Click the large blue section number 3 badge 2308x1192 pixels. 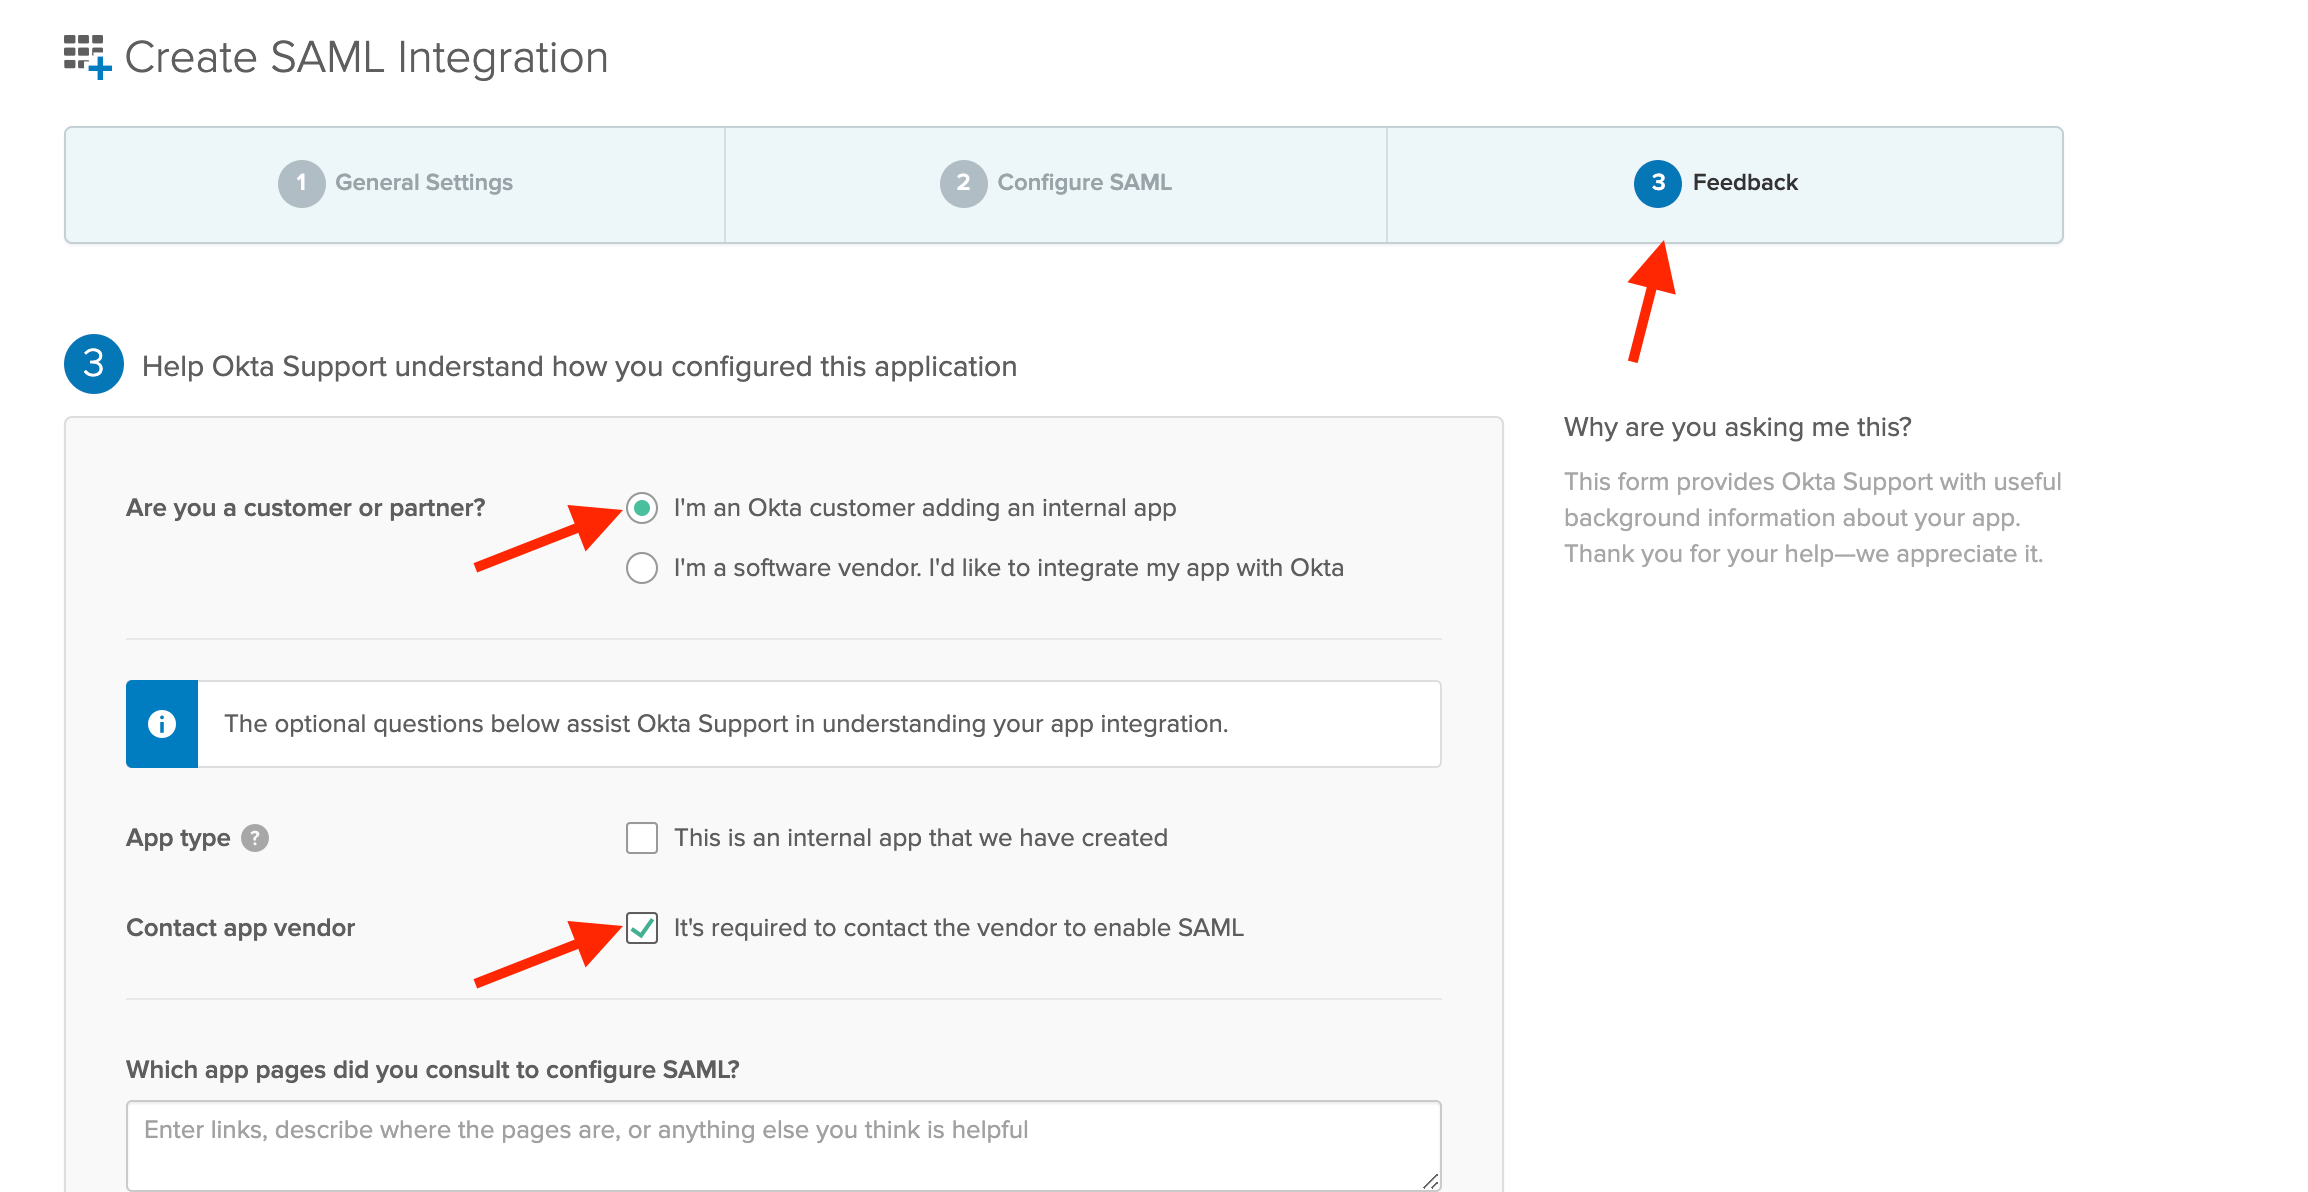pyautogui.click(x=94, y=364)
